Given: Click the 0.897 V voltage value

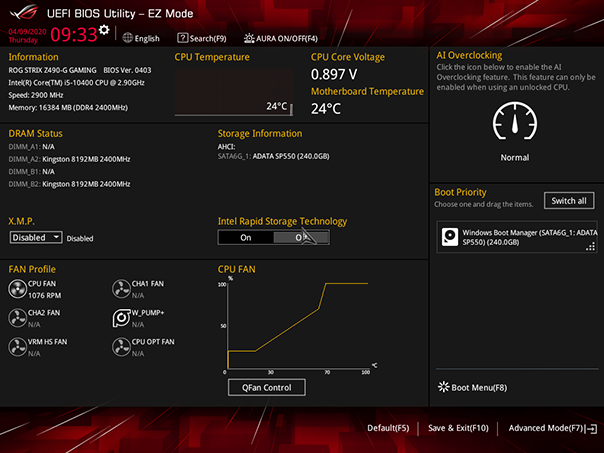Looking at the screenshot, I should 334,74.
